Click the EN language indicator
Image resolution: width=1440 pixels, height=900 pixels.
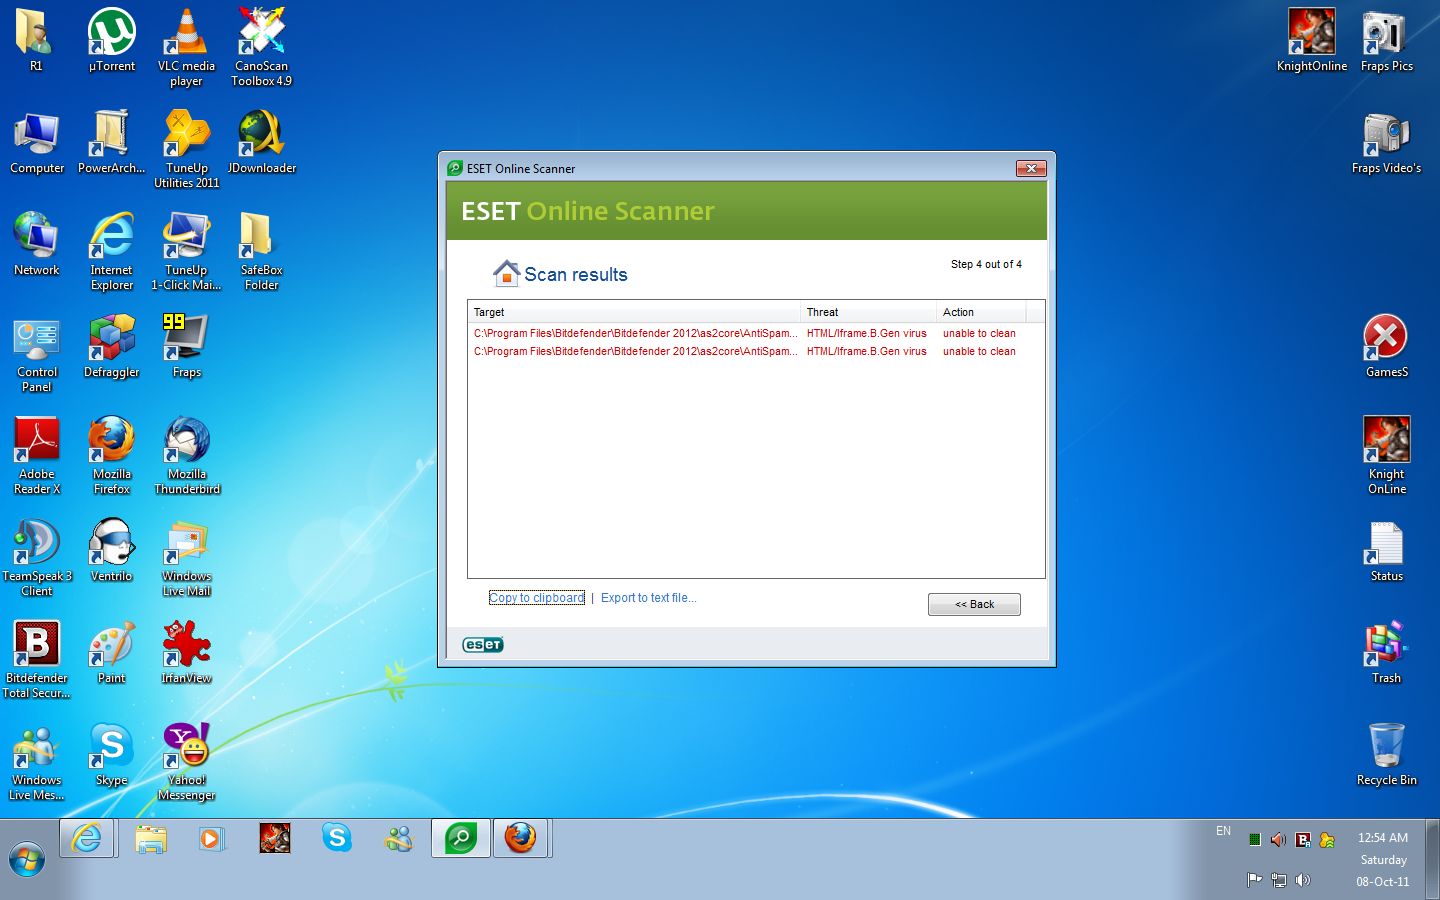1223,831
